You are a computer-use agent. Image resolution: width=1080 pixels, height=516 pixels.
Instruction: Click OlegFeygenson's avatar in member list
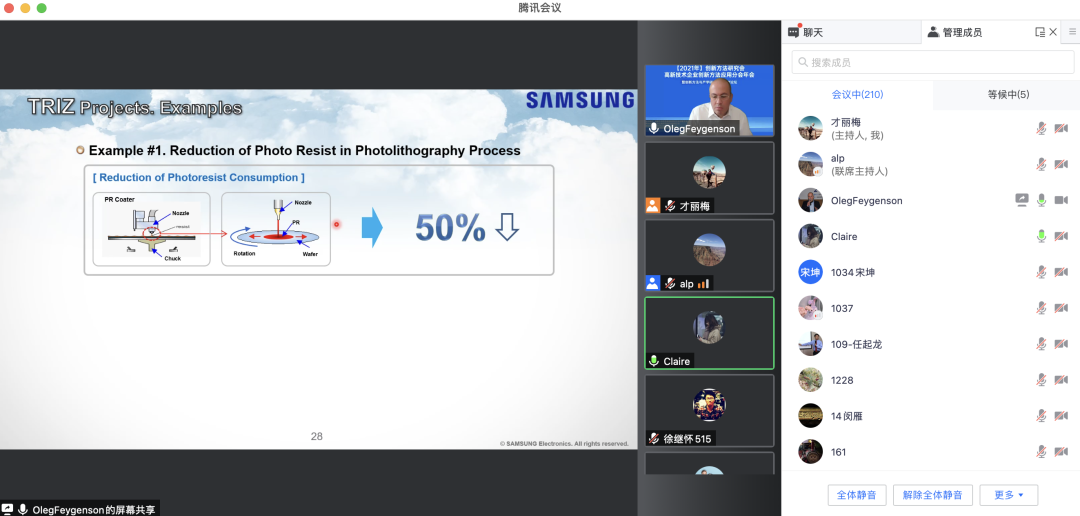(x=811, y=200)
